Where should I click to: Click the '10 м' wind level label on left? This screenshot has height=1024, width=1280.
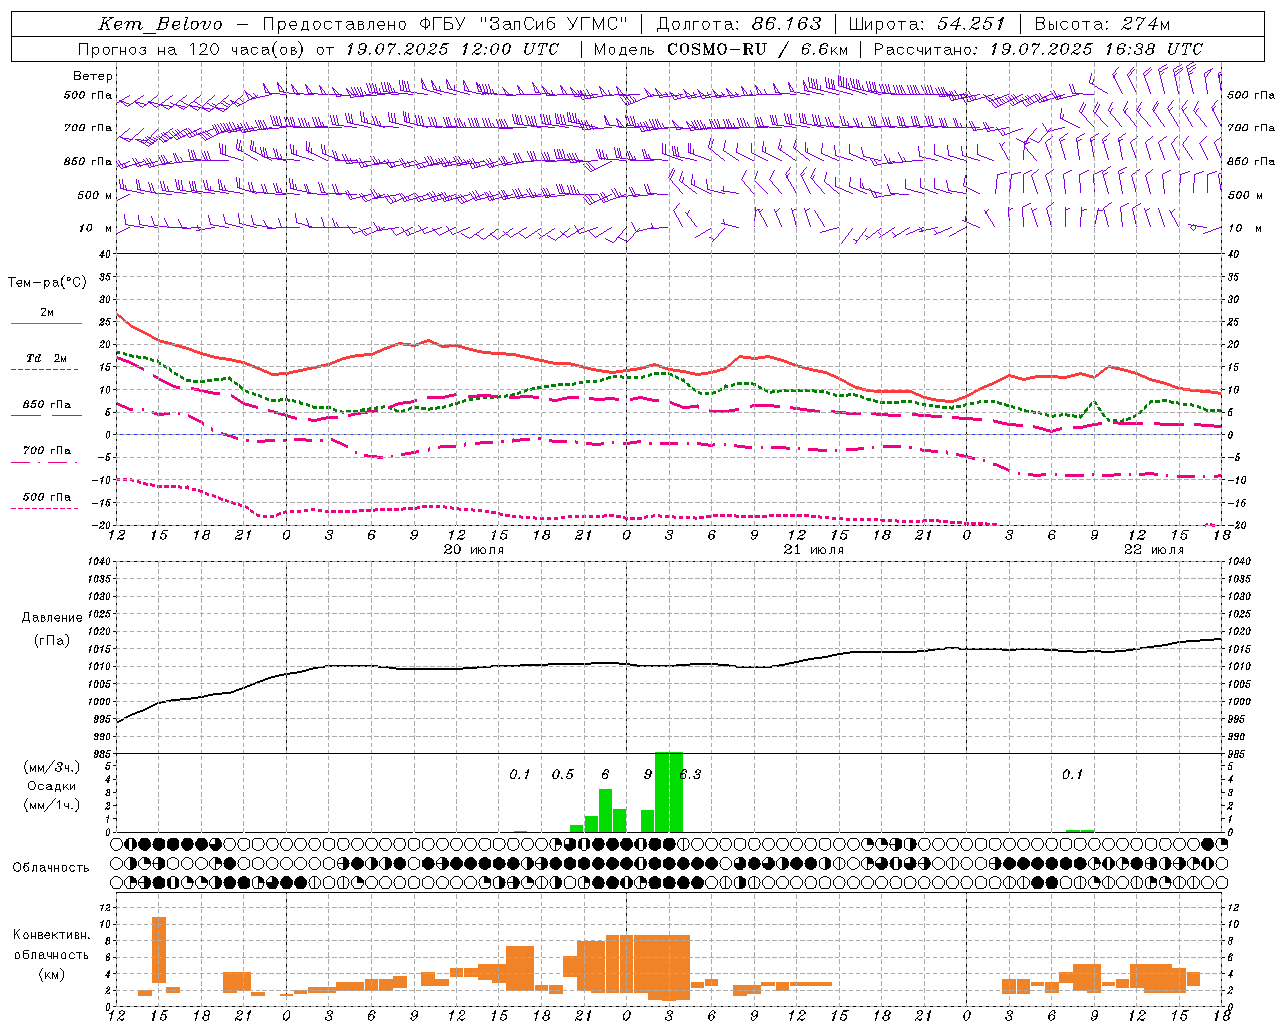point(96,229)
